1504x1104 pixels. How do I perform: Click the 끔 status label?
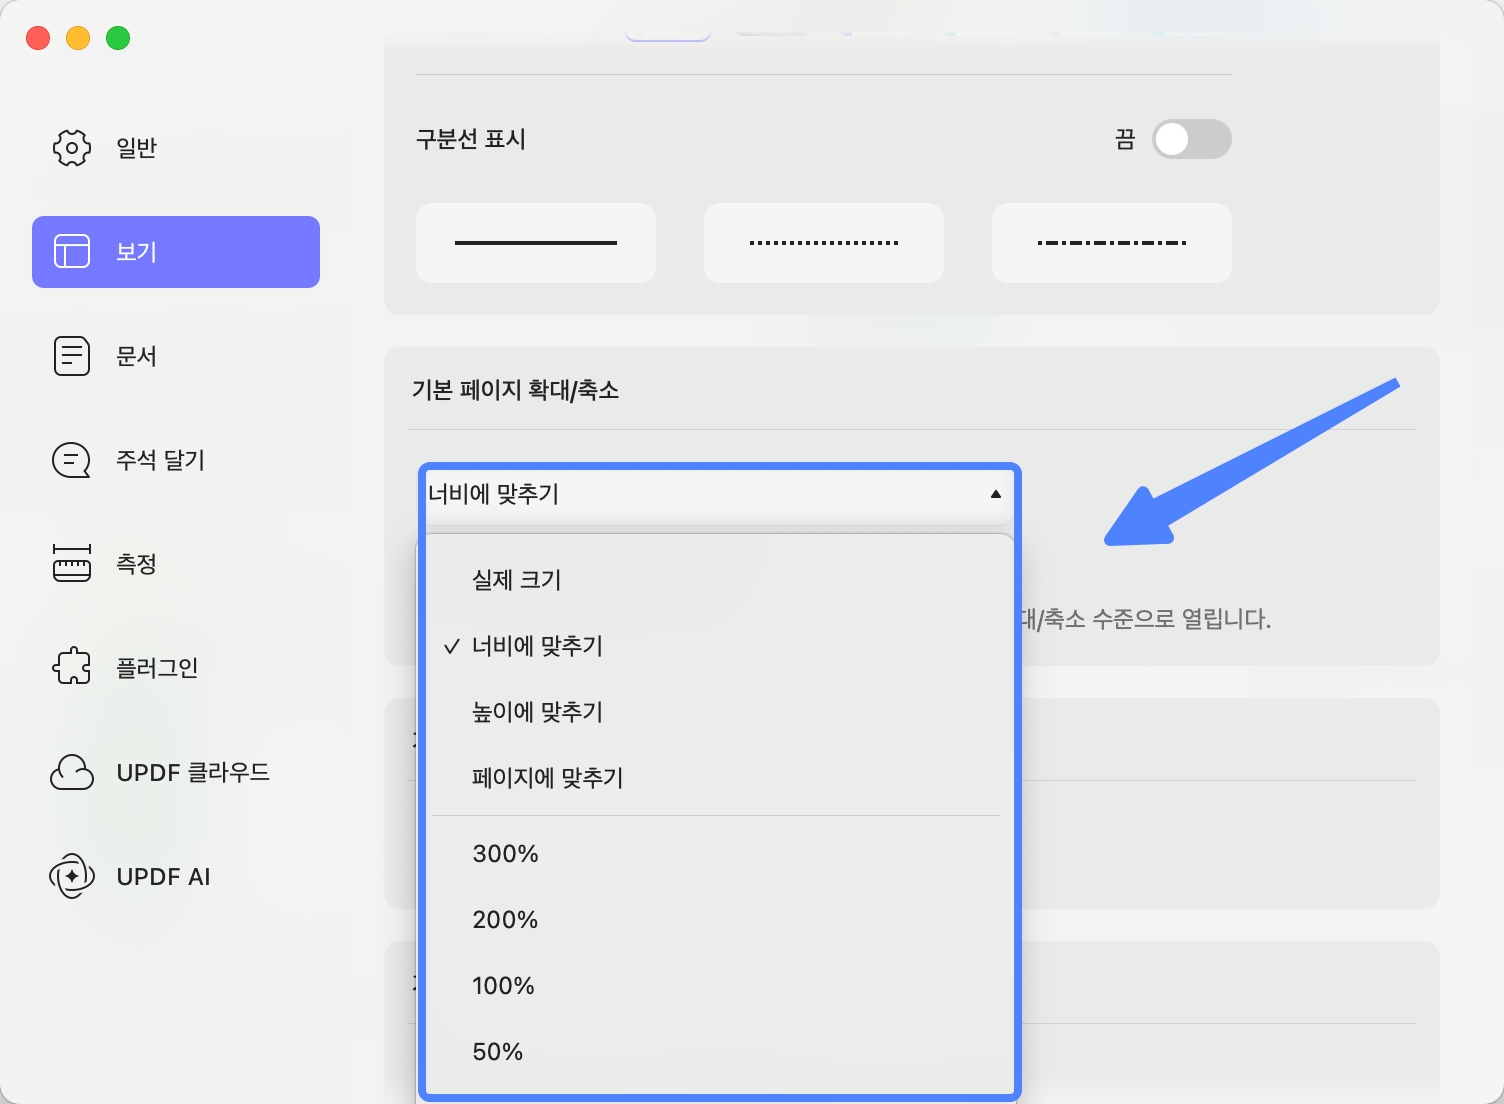click(1125, 139)
